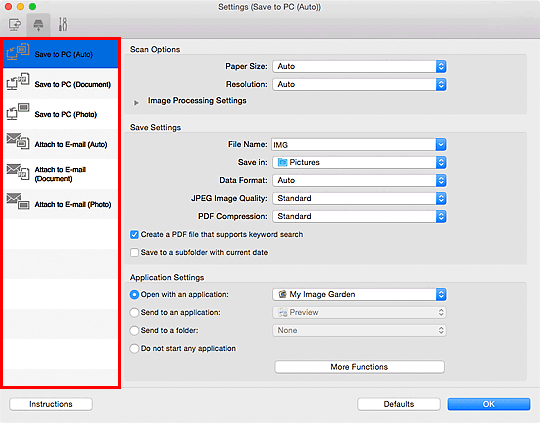Click the Instructions button
This screenshot has width=540, height=423.
(x=51, y=404)
